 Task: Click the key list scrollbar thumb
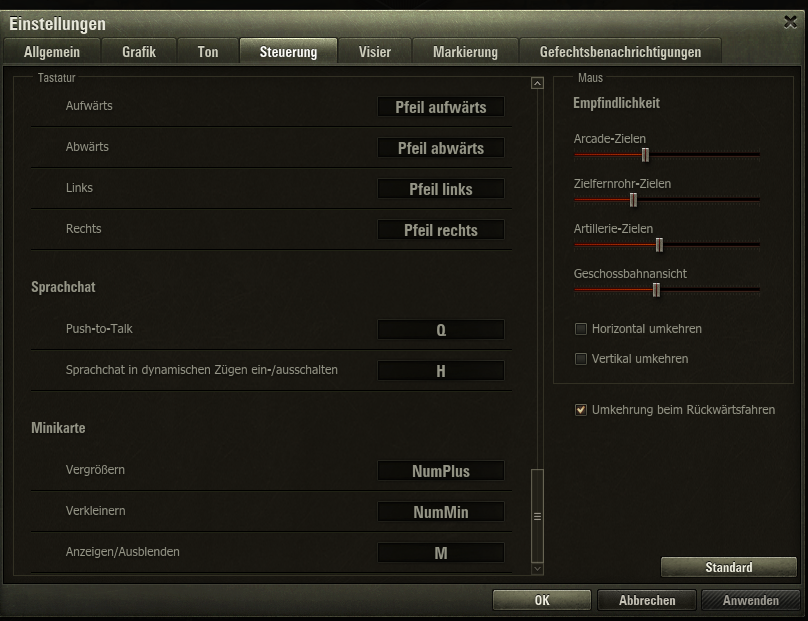(537, 515)
